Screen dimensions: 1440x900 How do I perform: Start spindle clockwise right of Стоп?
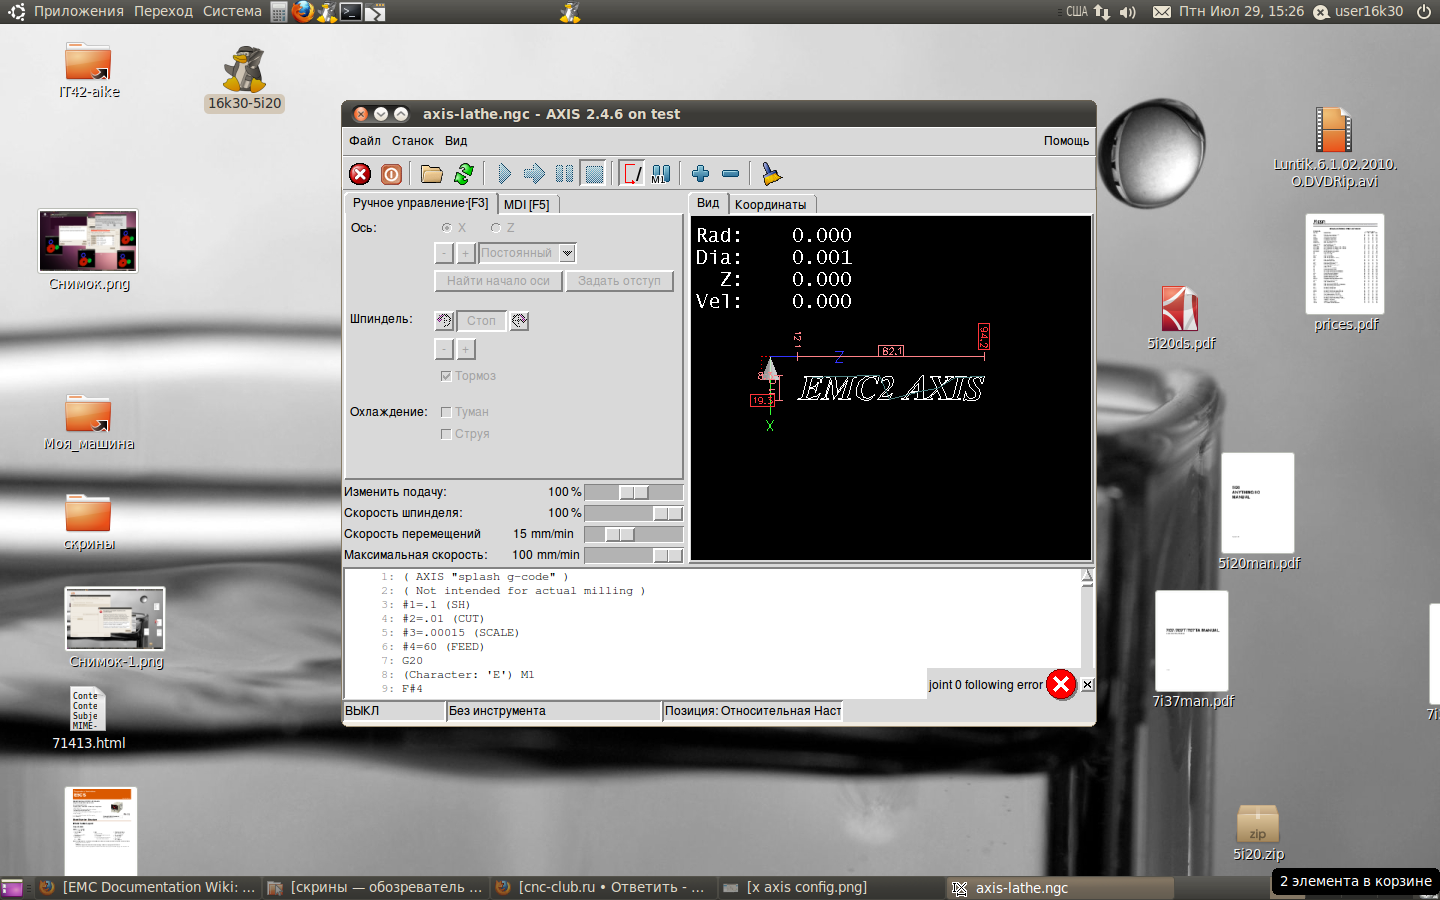click(519, 321)
